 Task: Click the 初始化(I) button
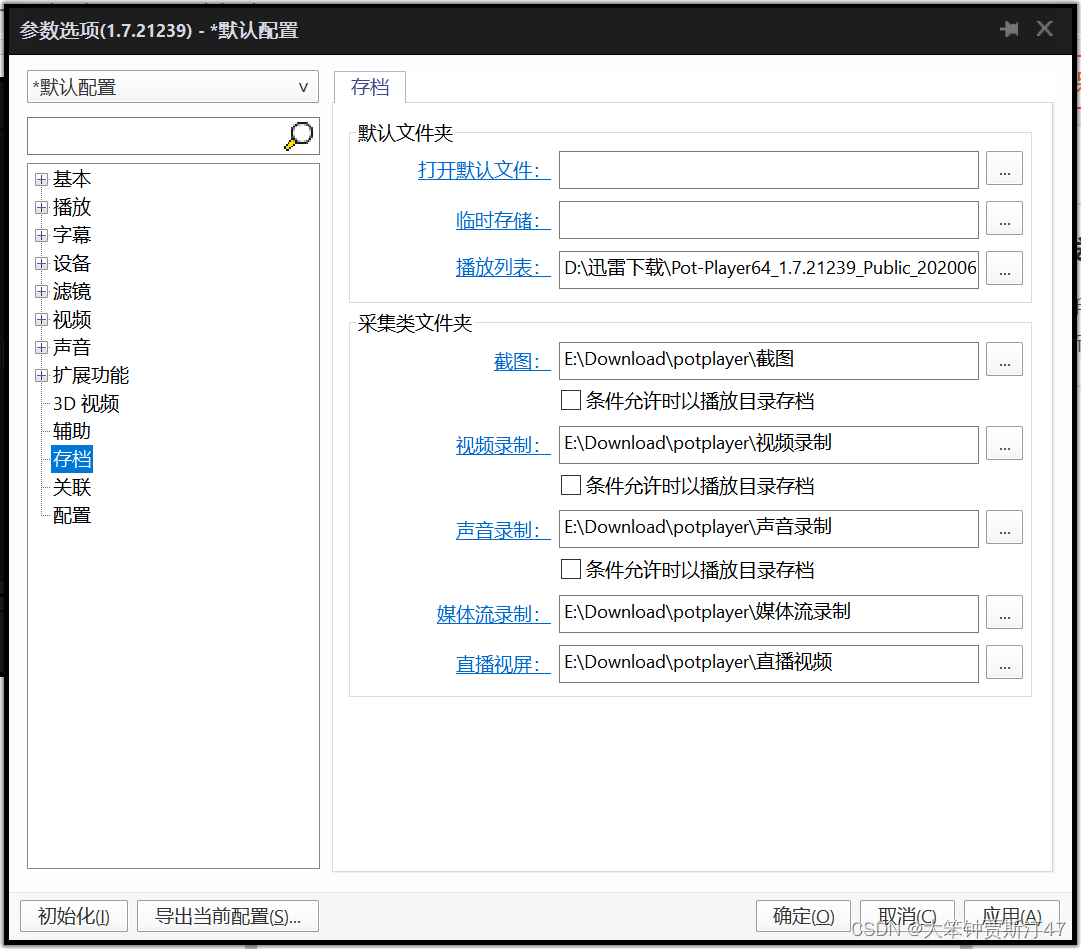(x=73, y=915)
